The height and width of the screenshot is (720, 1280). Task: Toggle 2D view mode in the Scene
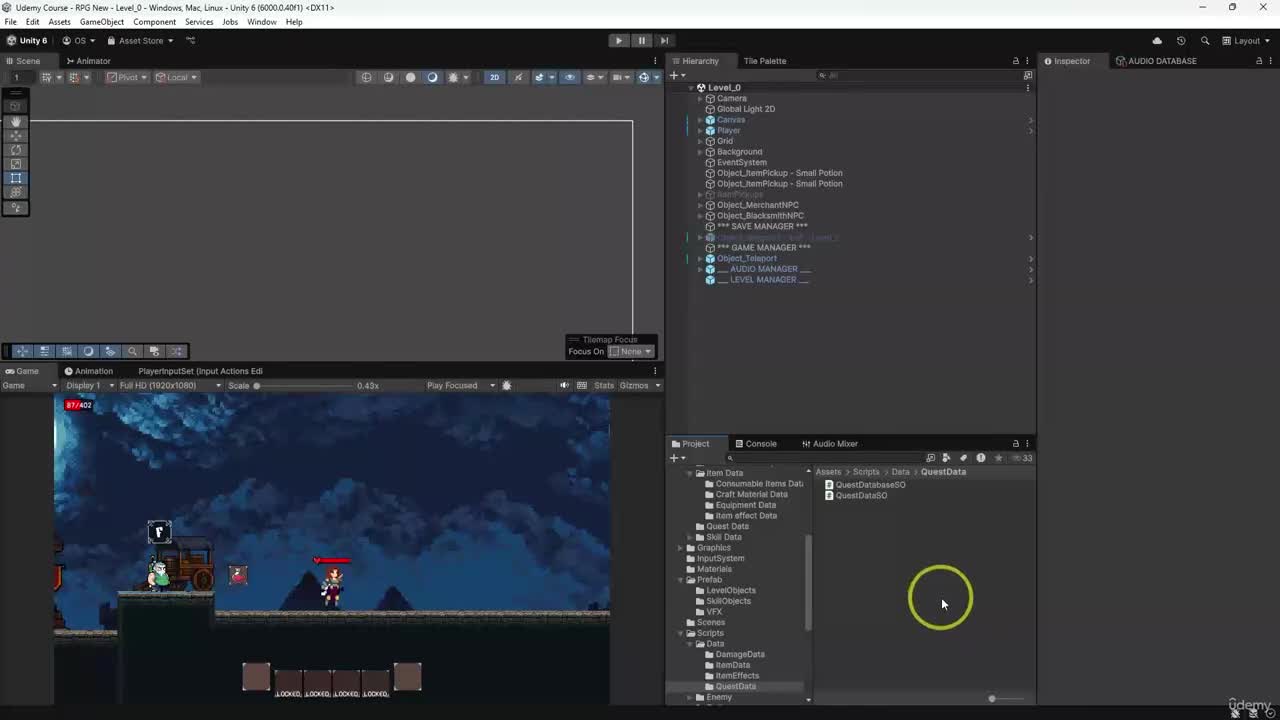coord(494,77)
